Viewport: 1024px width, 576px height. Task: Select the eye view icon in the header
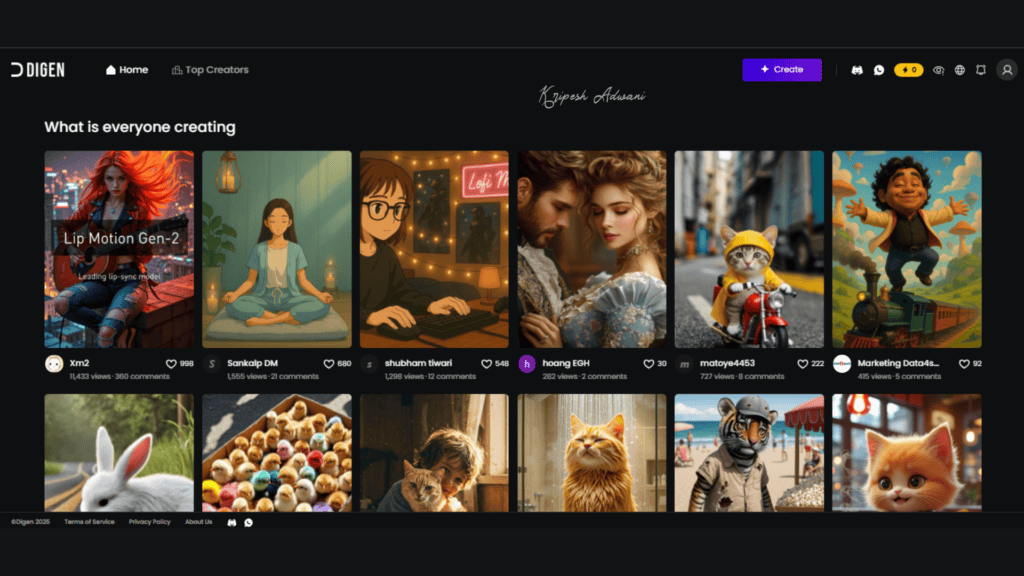(938, 70)
